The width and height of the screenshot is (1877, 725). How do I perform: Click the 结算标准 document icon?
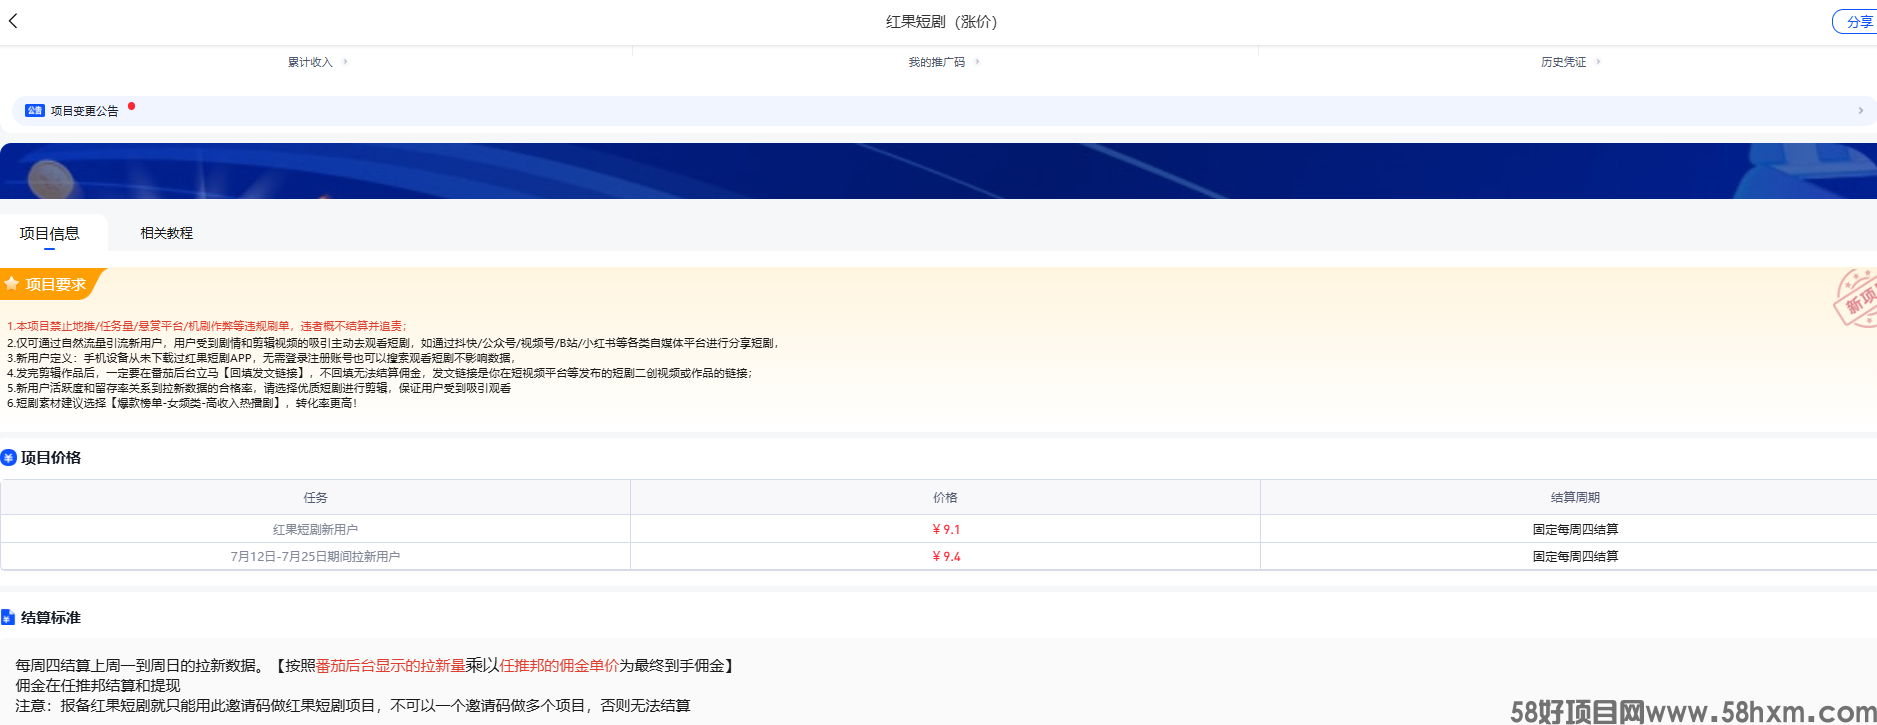pyautogui.click(x=8, y=618)
